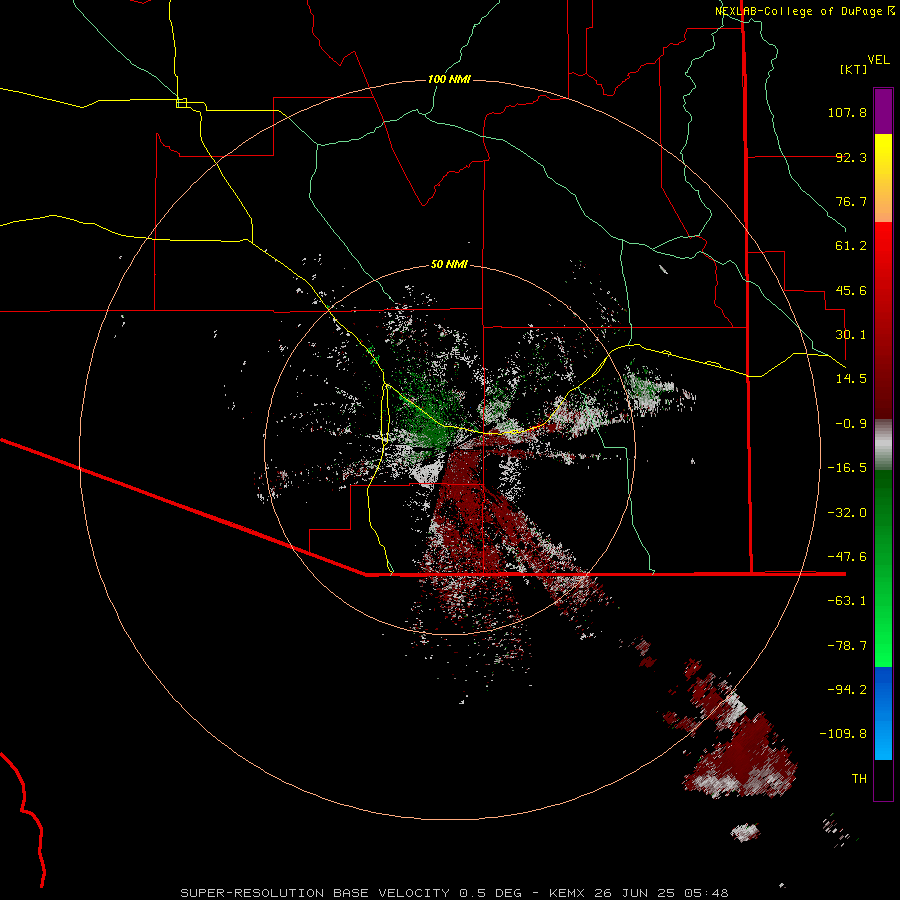Click the 30.1 scale value
The width and height of the screenshot is (900, 900).
click(x=851, y=335)
